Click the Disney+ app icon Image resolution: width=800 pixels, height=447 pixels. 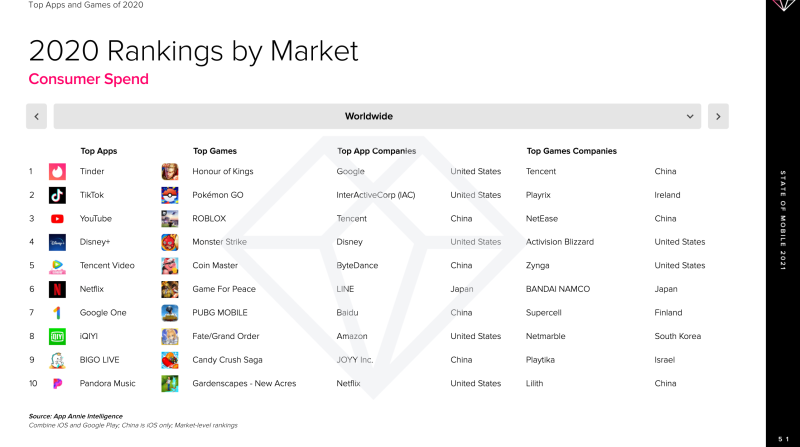(x=57, y=242)
